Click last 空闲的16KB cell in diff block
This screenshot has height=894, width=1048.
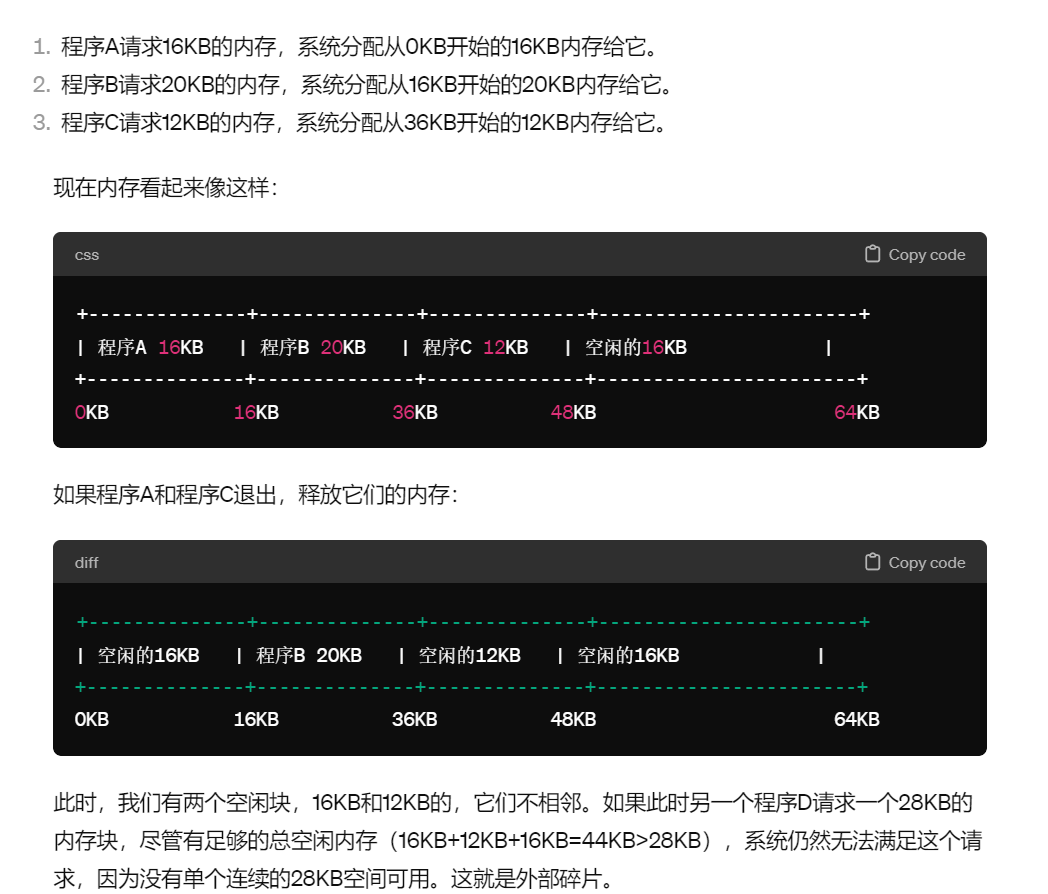[x=628, y=655]
